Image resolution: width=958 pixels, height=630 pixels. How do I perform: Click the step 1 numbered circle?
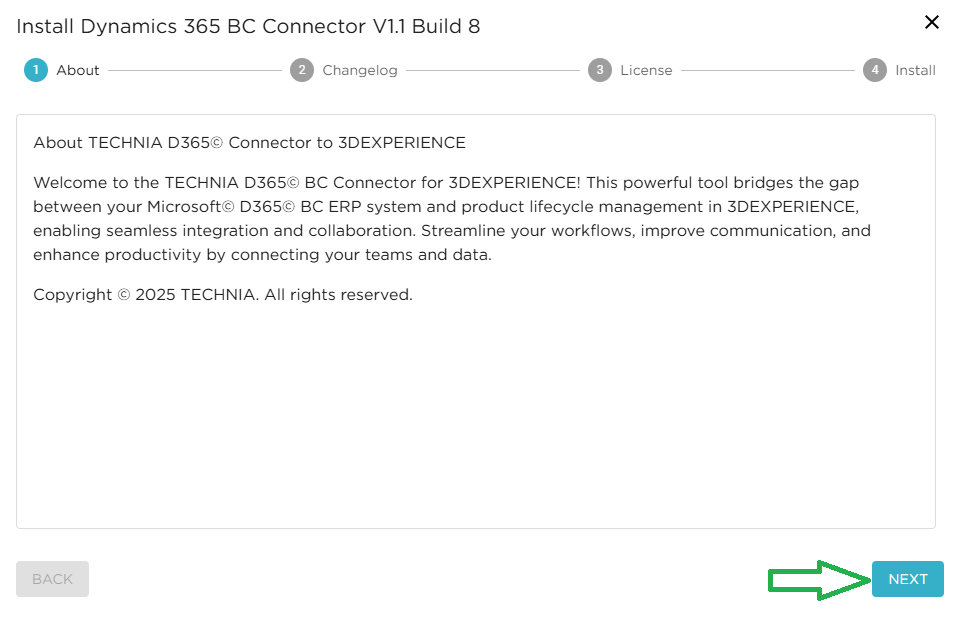[36, 70]
